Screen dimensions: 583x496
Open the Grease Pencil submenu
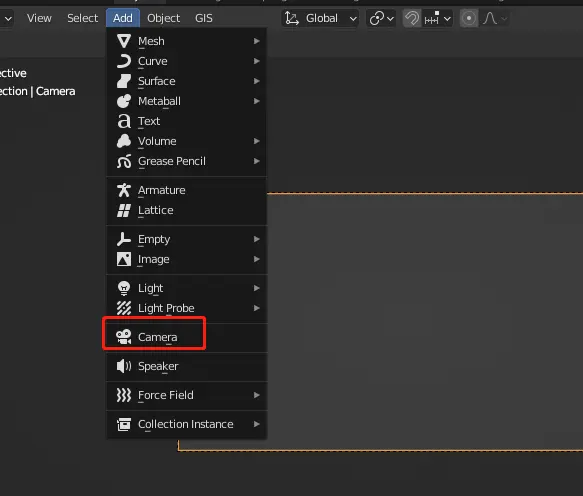point(187,161)
